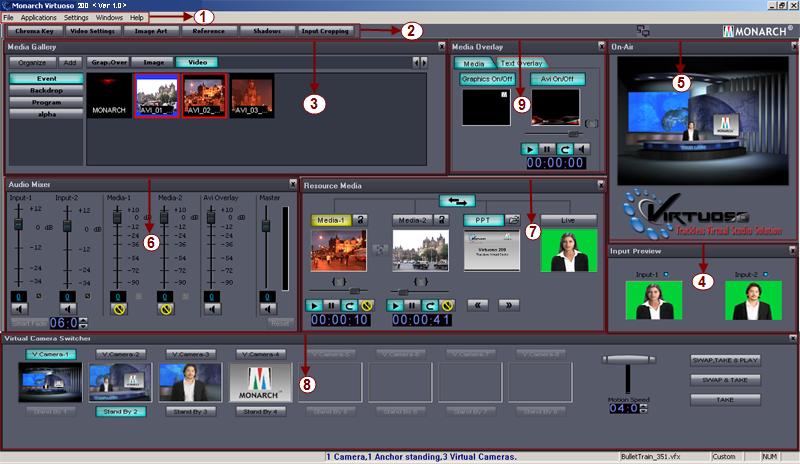Viewport: 800px width, 464px height.
Task: Toggle the yellow mute icon beside Media-2 loop button
Action: pyautogui.click(x=446, y=305)
